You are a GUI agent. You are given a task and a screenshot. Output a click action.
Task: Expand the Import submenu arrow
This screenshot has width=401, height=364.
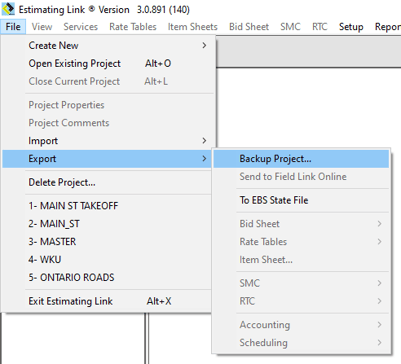click(204, 141)
